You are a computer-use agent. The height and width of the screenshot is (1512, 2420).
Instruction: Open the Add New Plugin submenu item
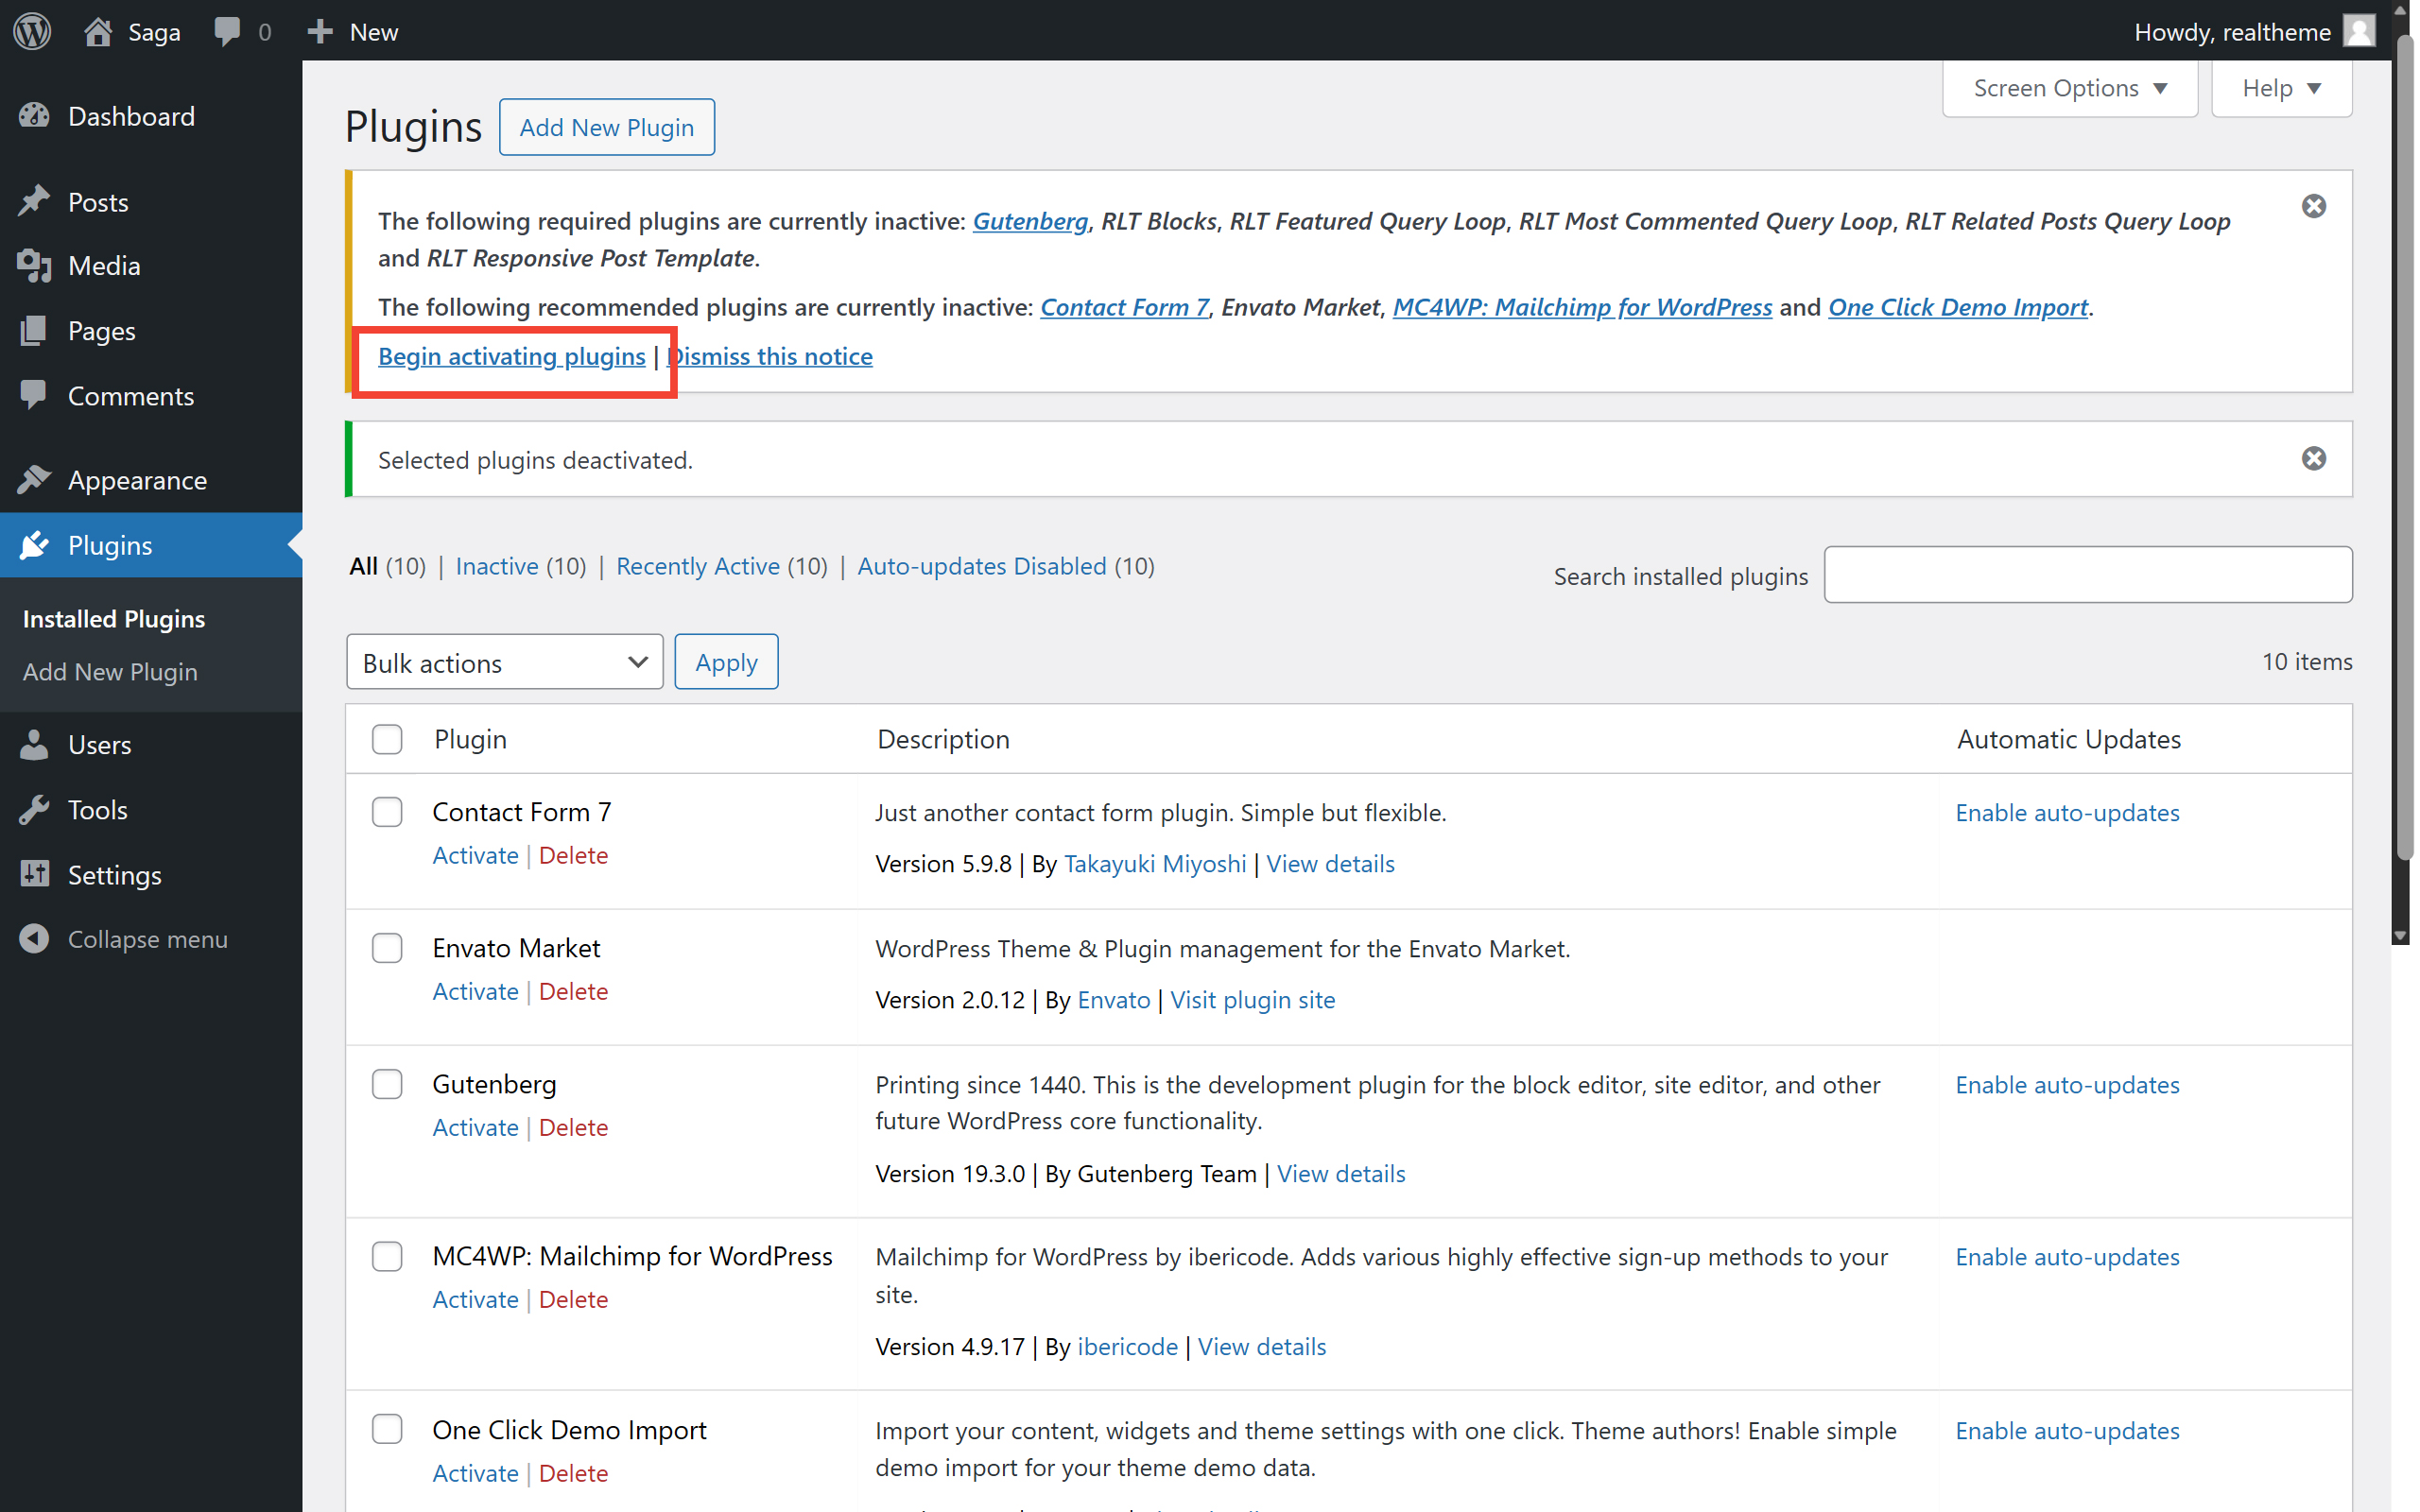coord(110,672)
